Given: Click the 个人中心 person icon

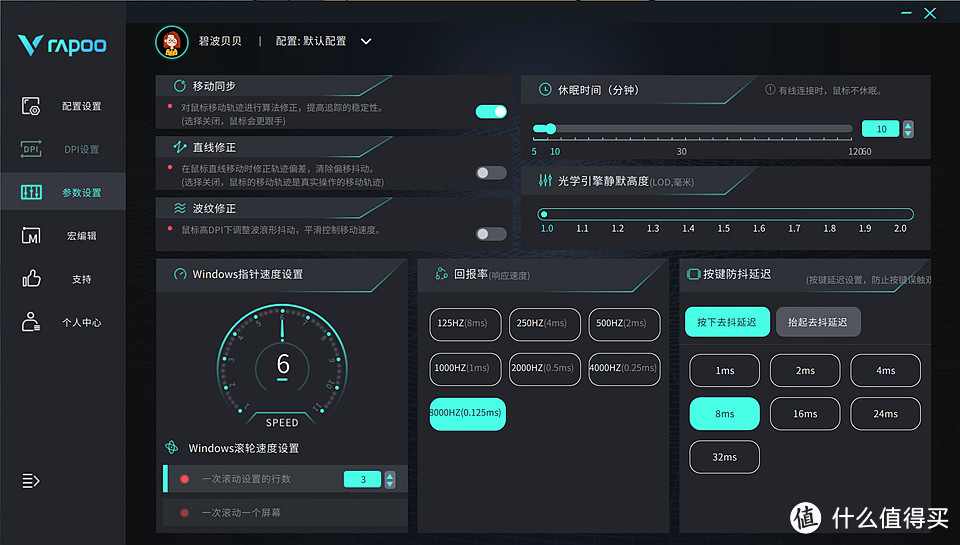Looking at the screenshot, I should pyautogui.click(x=31, y=321).
